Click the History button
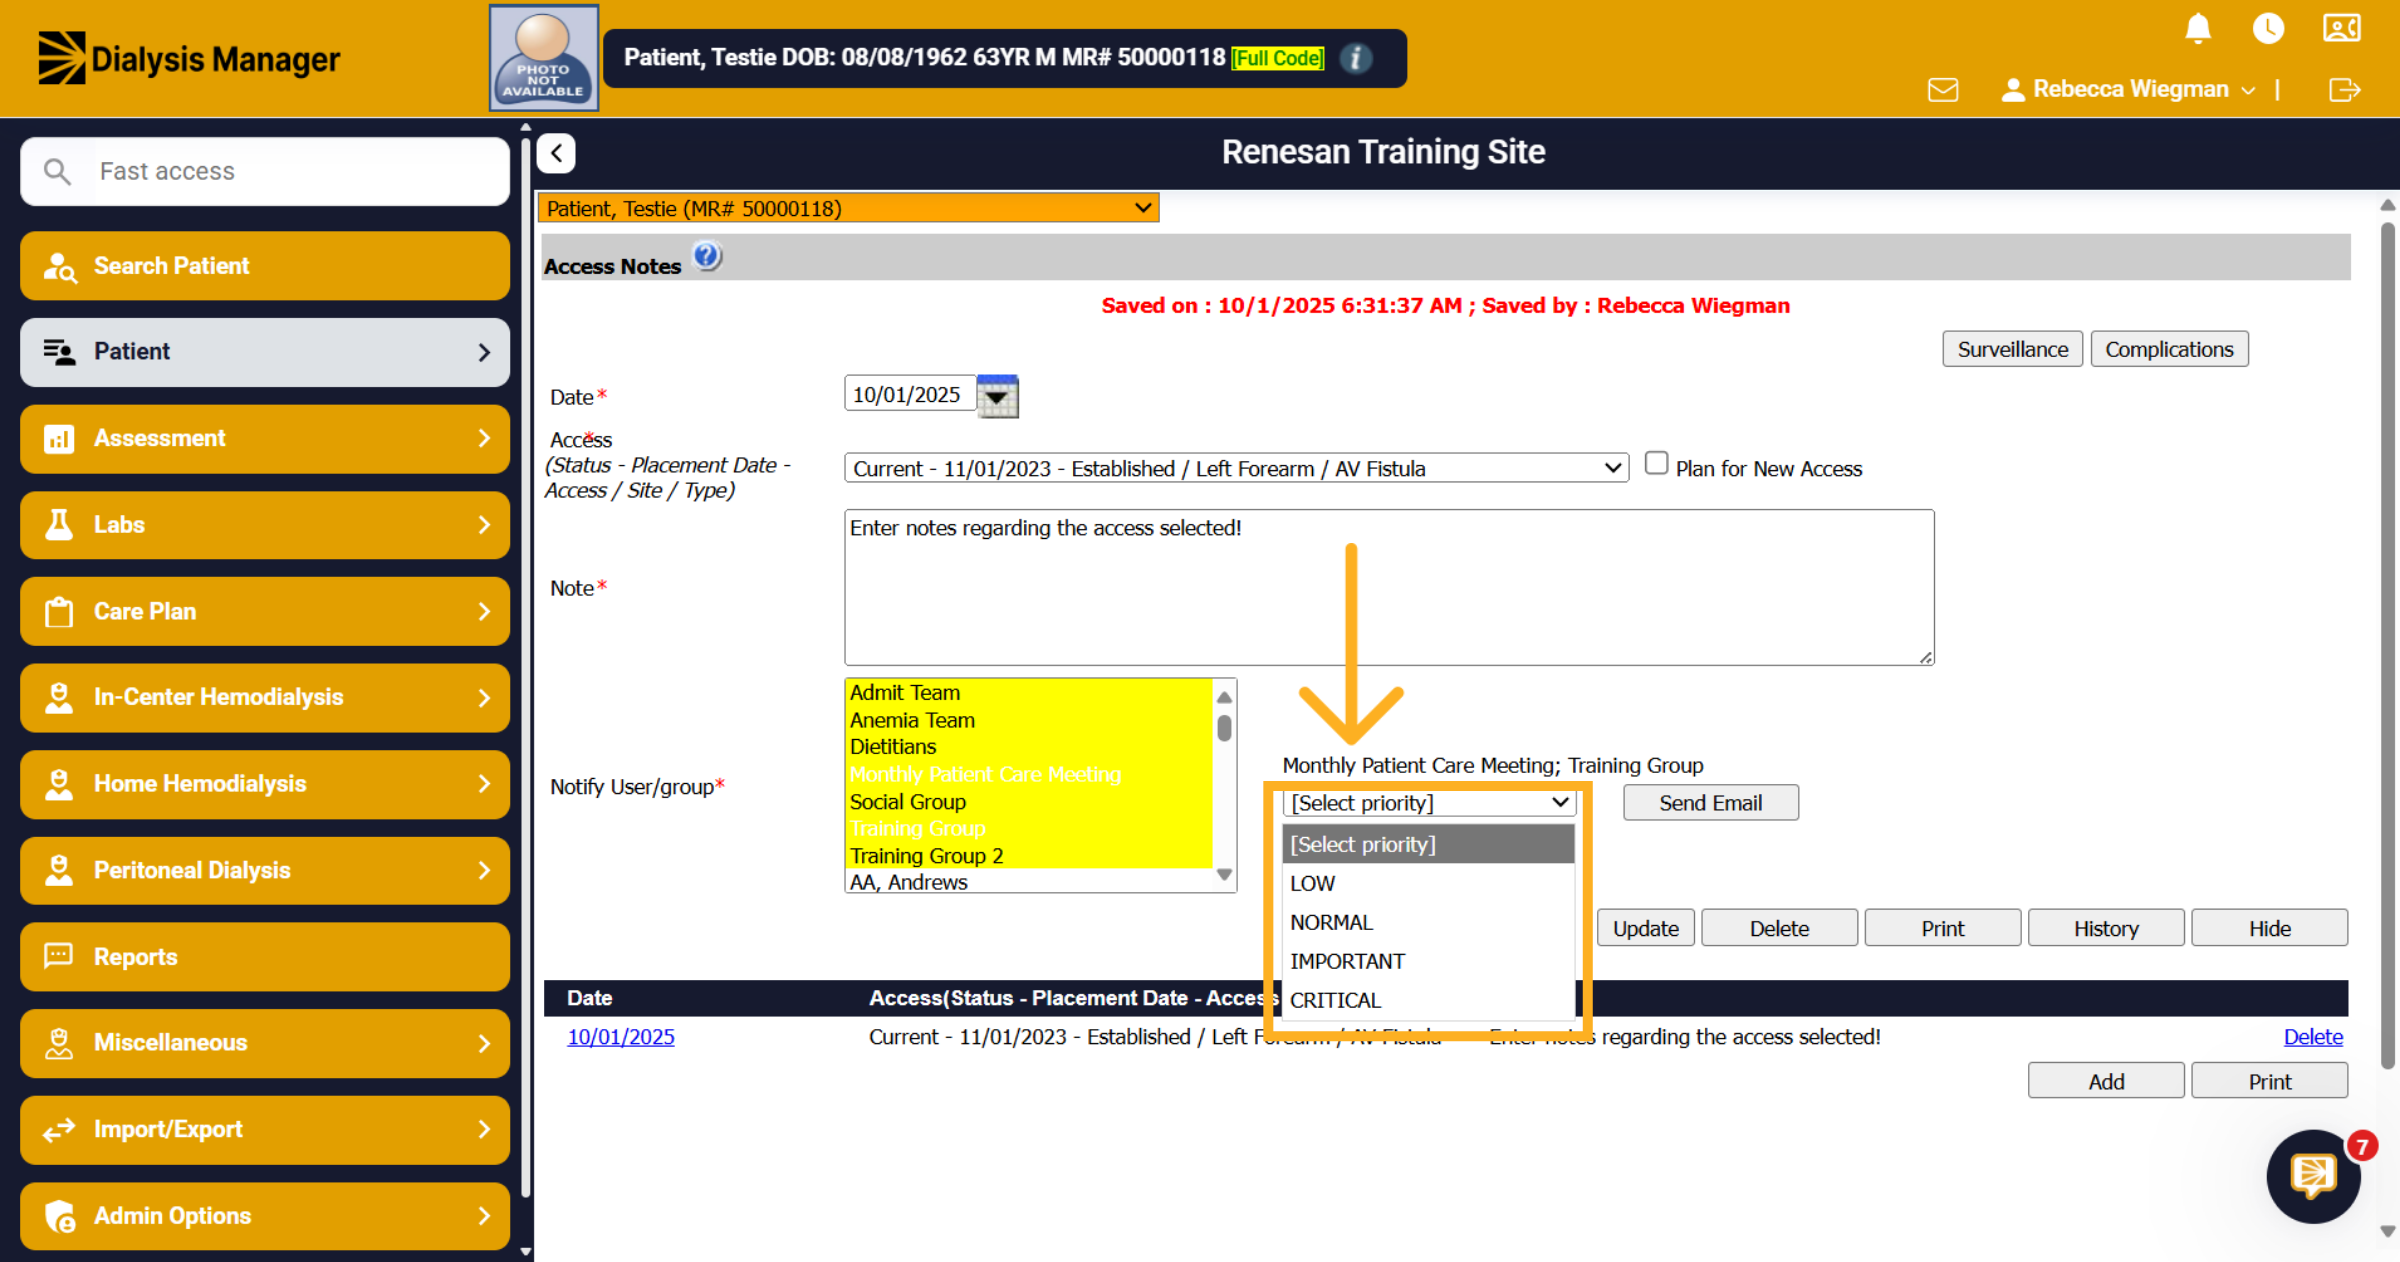 click(x=2105, y=928)
